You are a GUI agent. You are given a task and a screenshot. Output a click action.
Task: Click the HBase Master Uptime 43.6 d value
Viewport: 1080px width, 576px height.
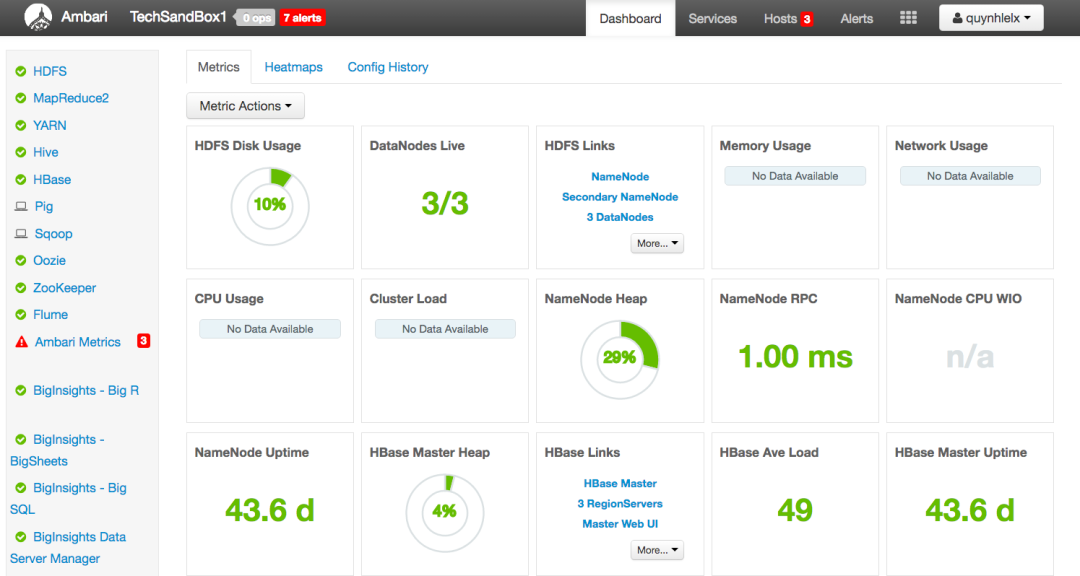tap(970, 511)
